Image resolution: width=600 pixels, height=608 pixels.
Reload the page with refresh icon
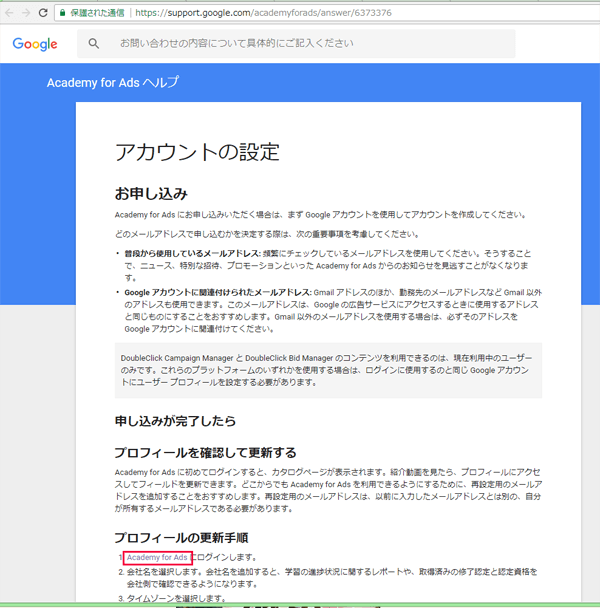43,13
